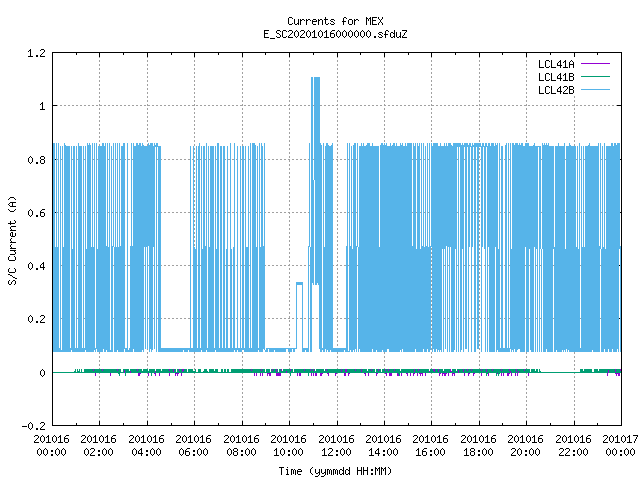Click the y-axis label 'S/C Current (A)'
640x480 pixels.
(x=12, y=240)
